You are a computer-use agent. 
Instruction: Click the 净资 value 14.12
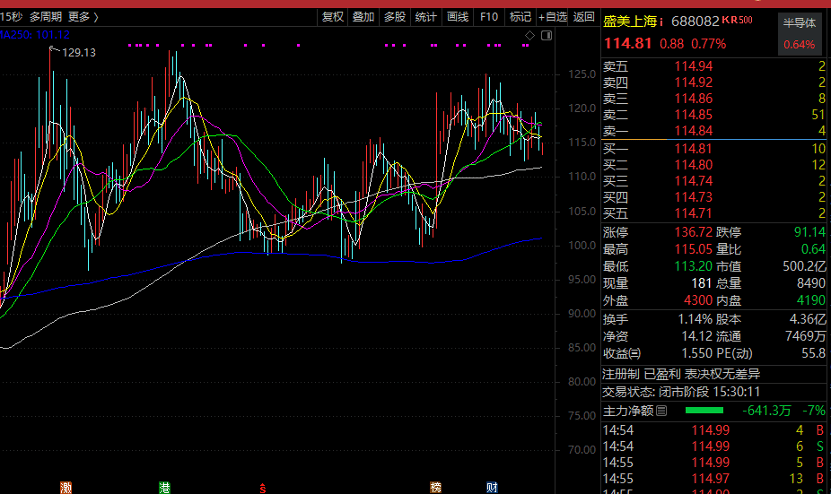pyautogui.click(x=697, y=336)
